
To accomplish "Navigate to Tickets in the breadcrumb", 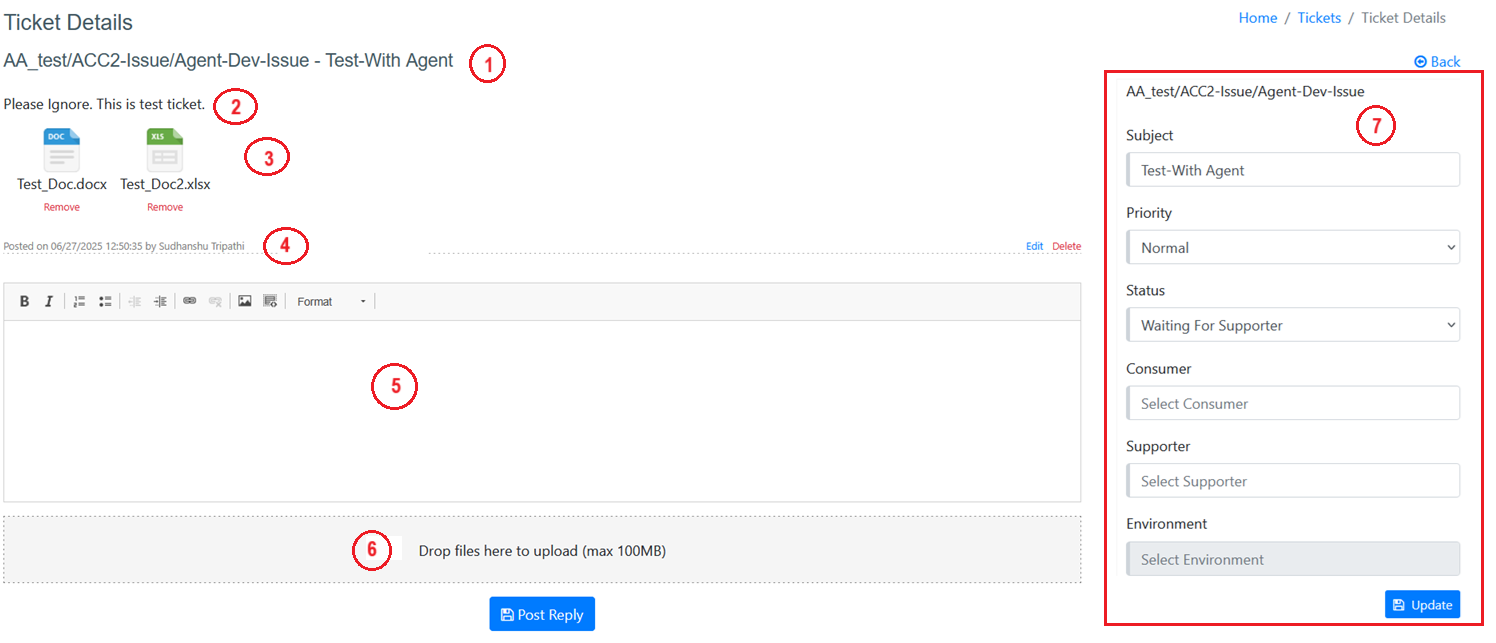I will point(1319,18).
